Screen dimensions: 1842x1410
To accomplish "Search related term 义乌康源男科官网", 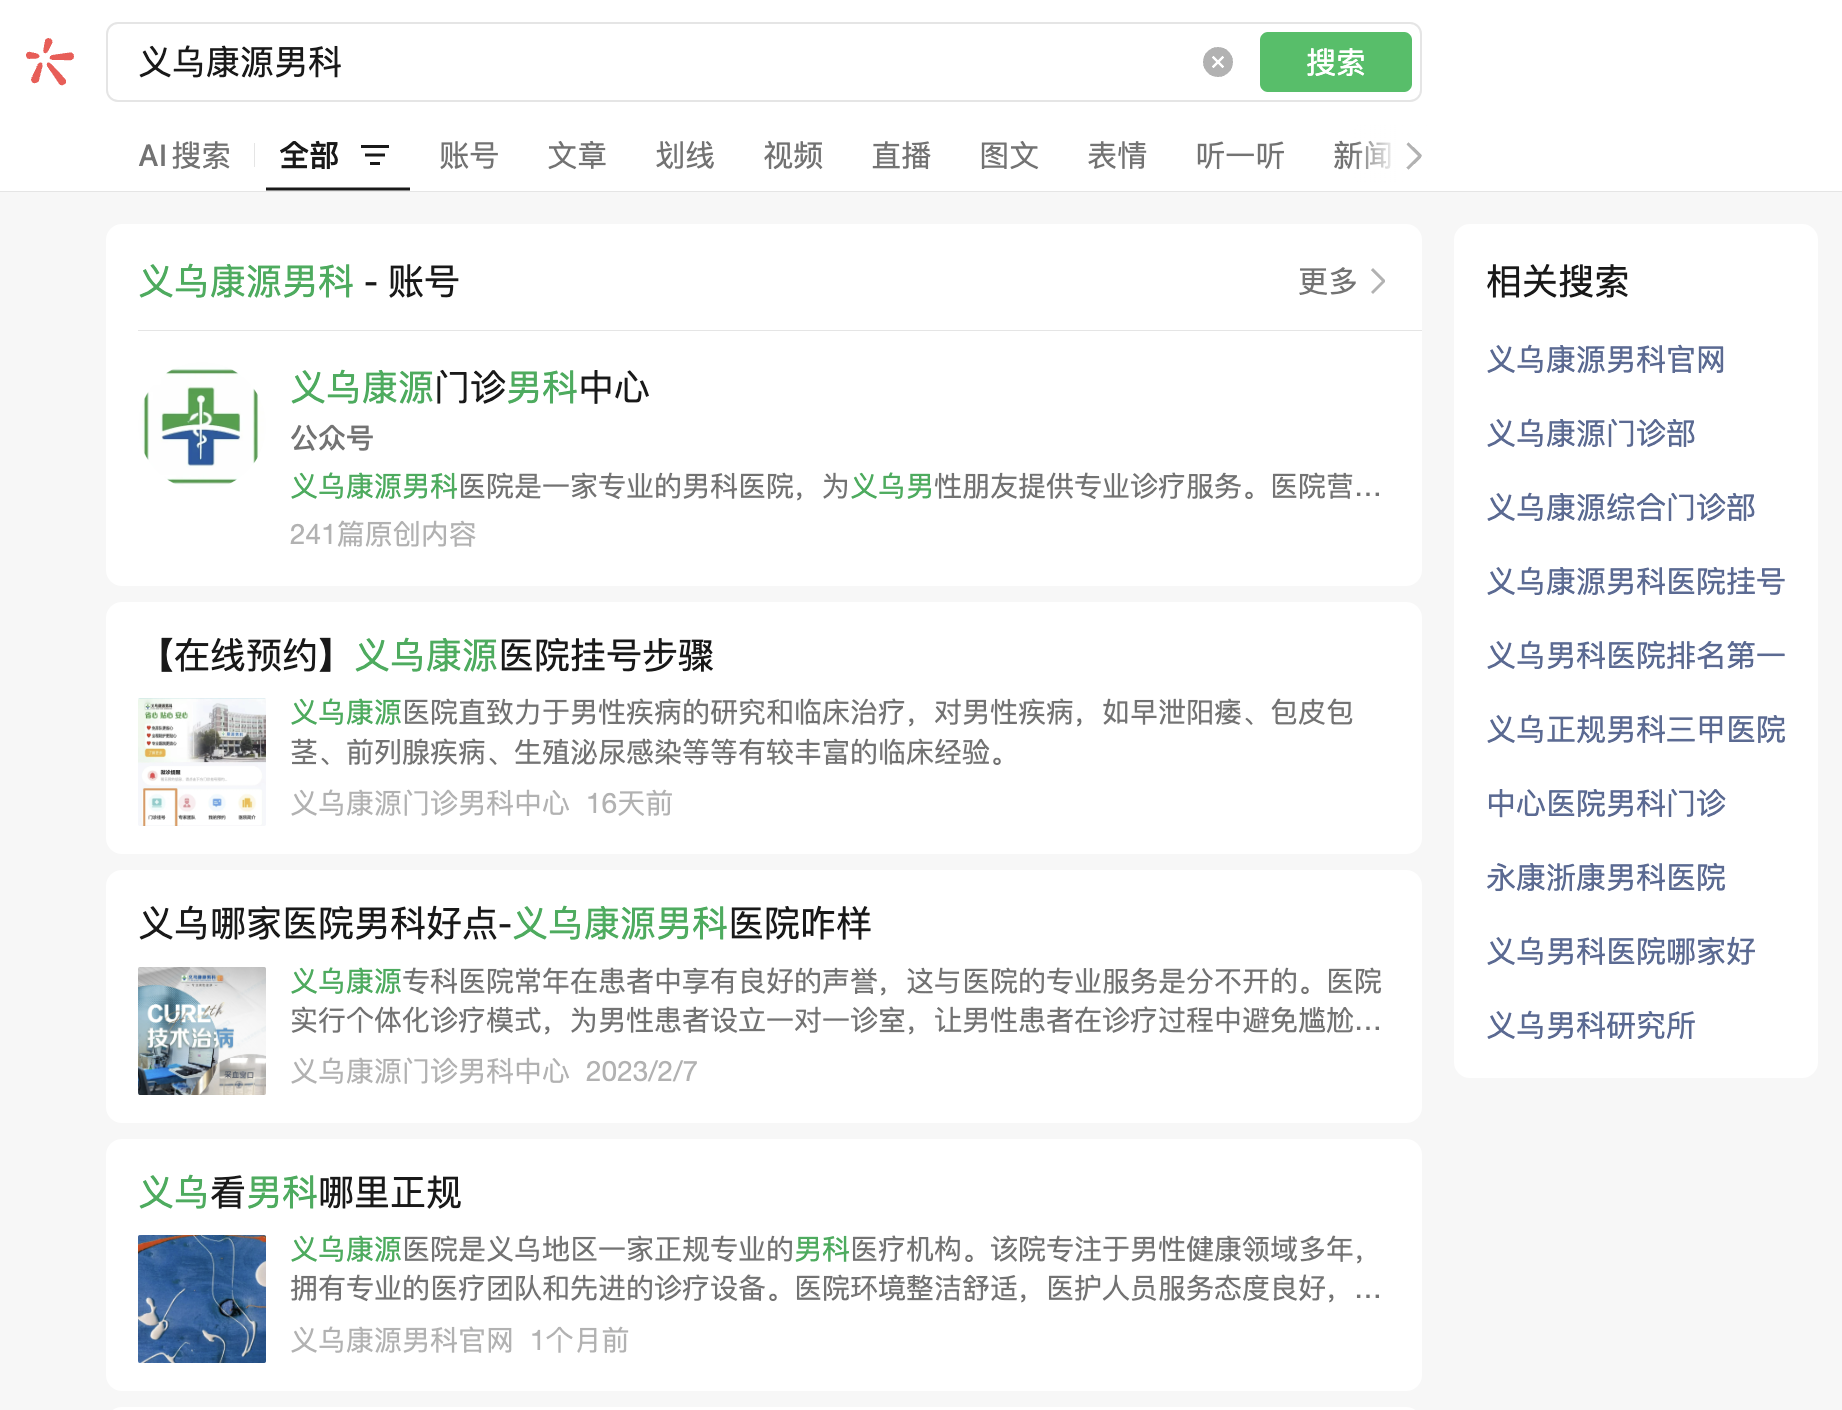I will pos(1606,359).
